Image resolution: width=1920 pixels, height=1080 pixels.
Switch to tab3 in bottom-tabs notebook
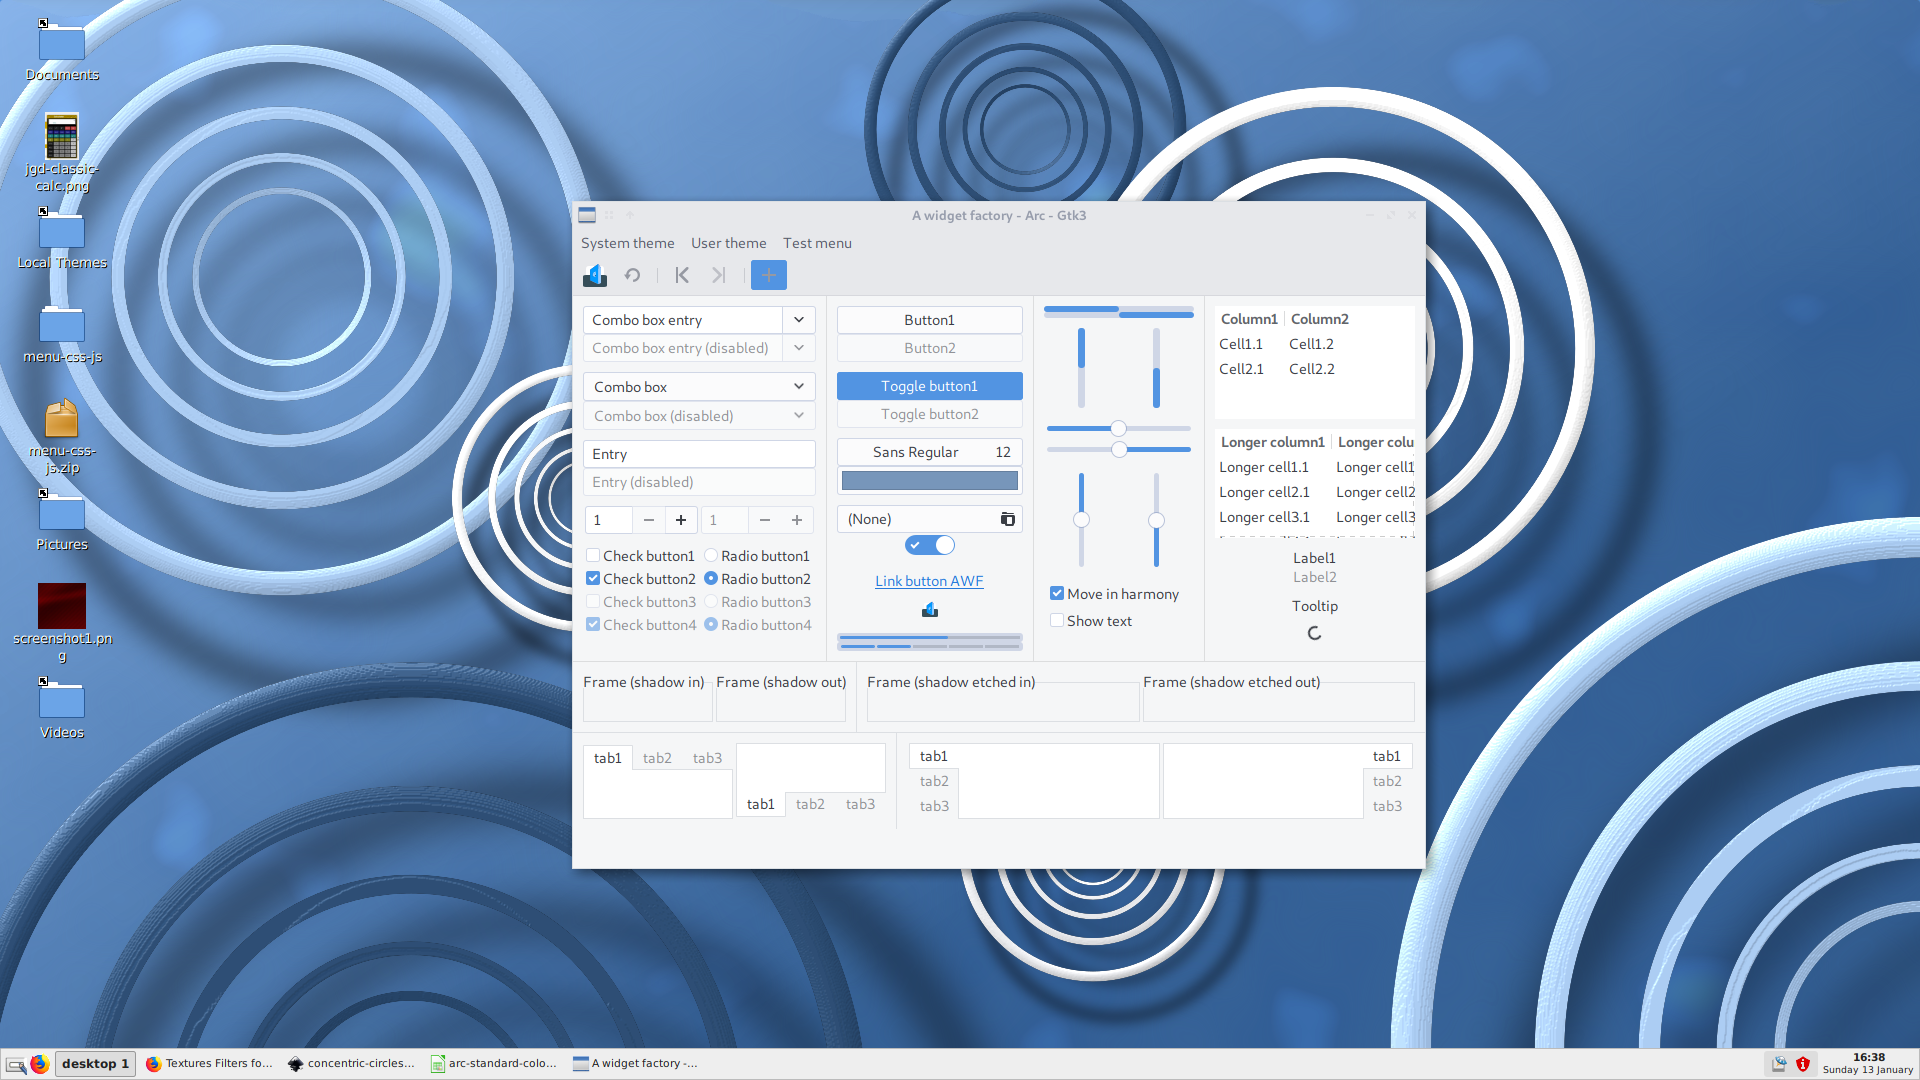click(860, 804)
